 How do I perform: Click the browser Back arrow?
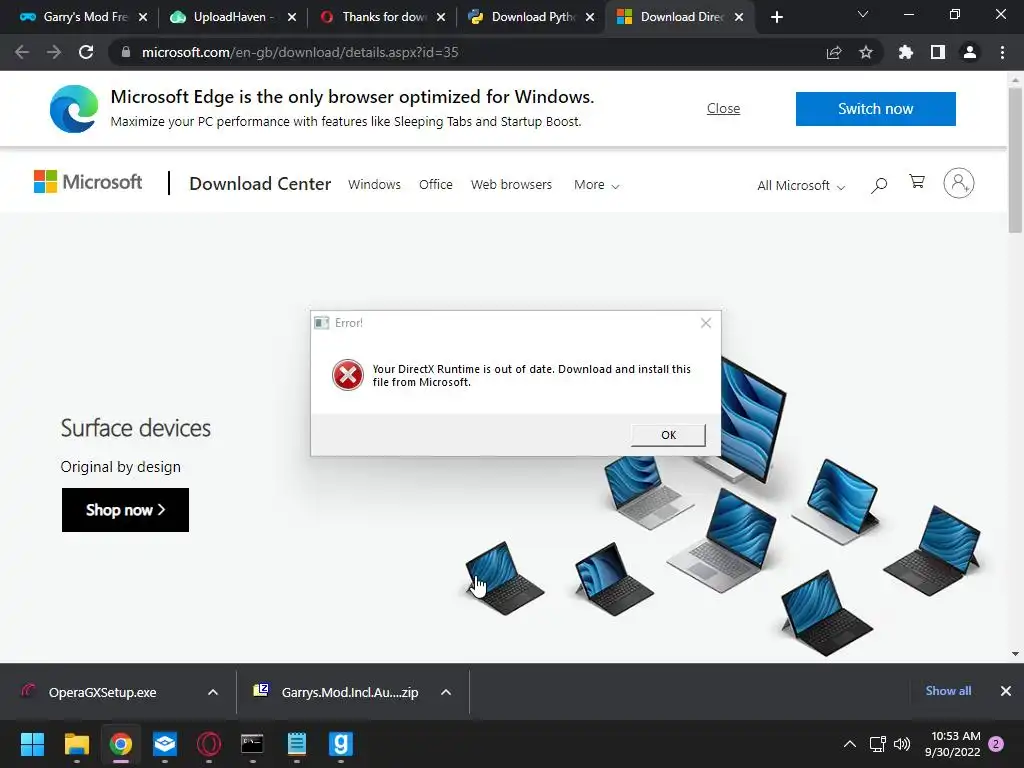point(22,52)
